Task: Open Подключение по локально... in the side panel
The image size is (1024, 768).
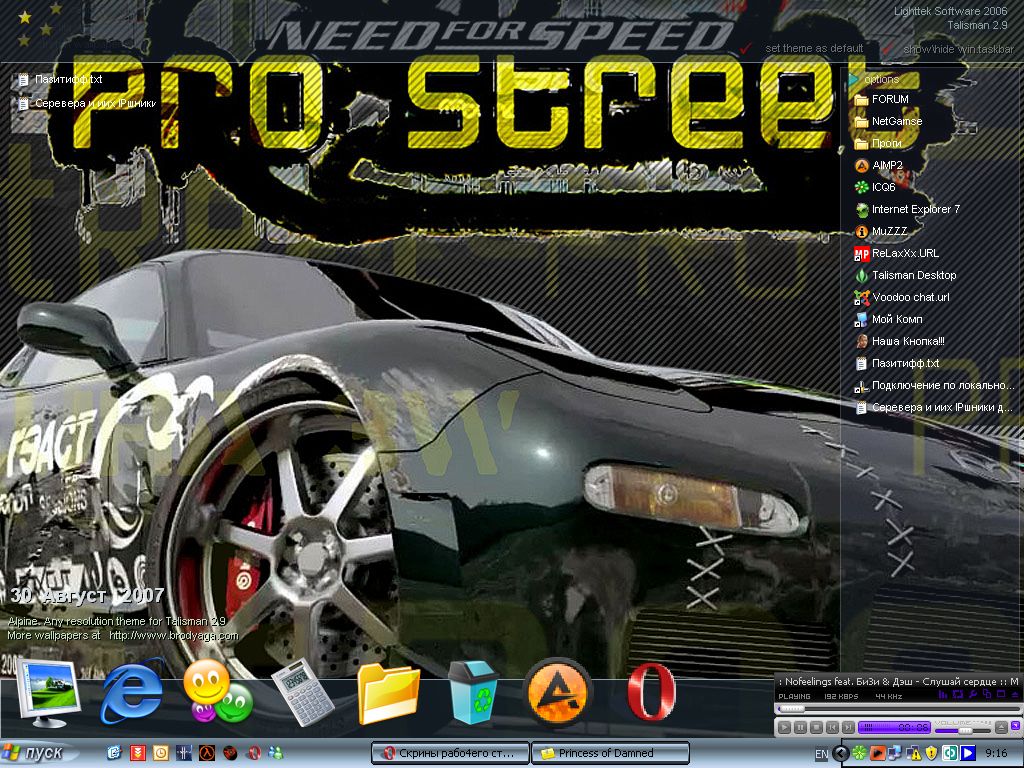Action: click(935, 386)
